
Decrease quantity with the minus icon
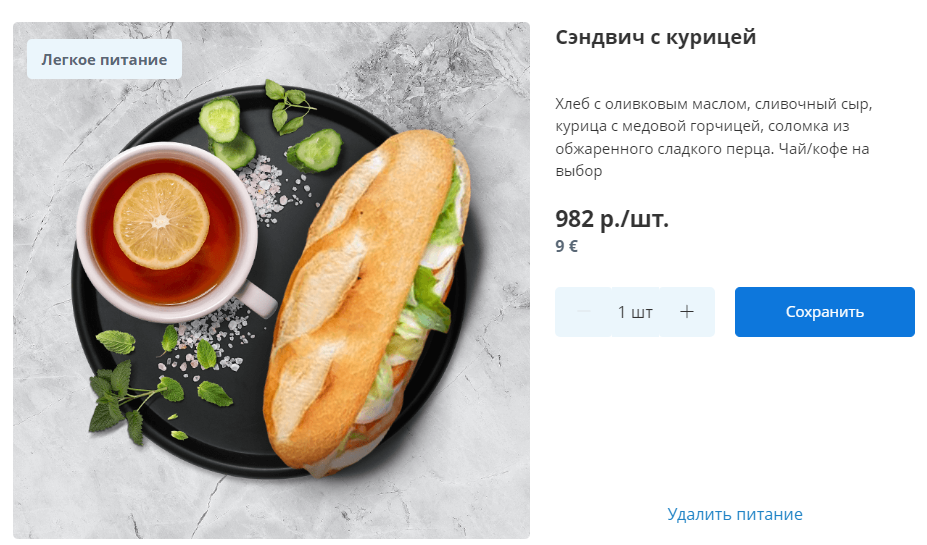point(584,312)
